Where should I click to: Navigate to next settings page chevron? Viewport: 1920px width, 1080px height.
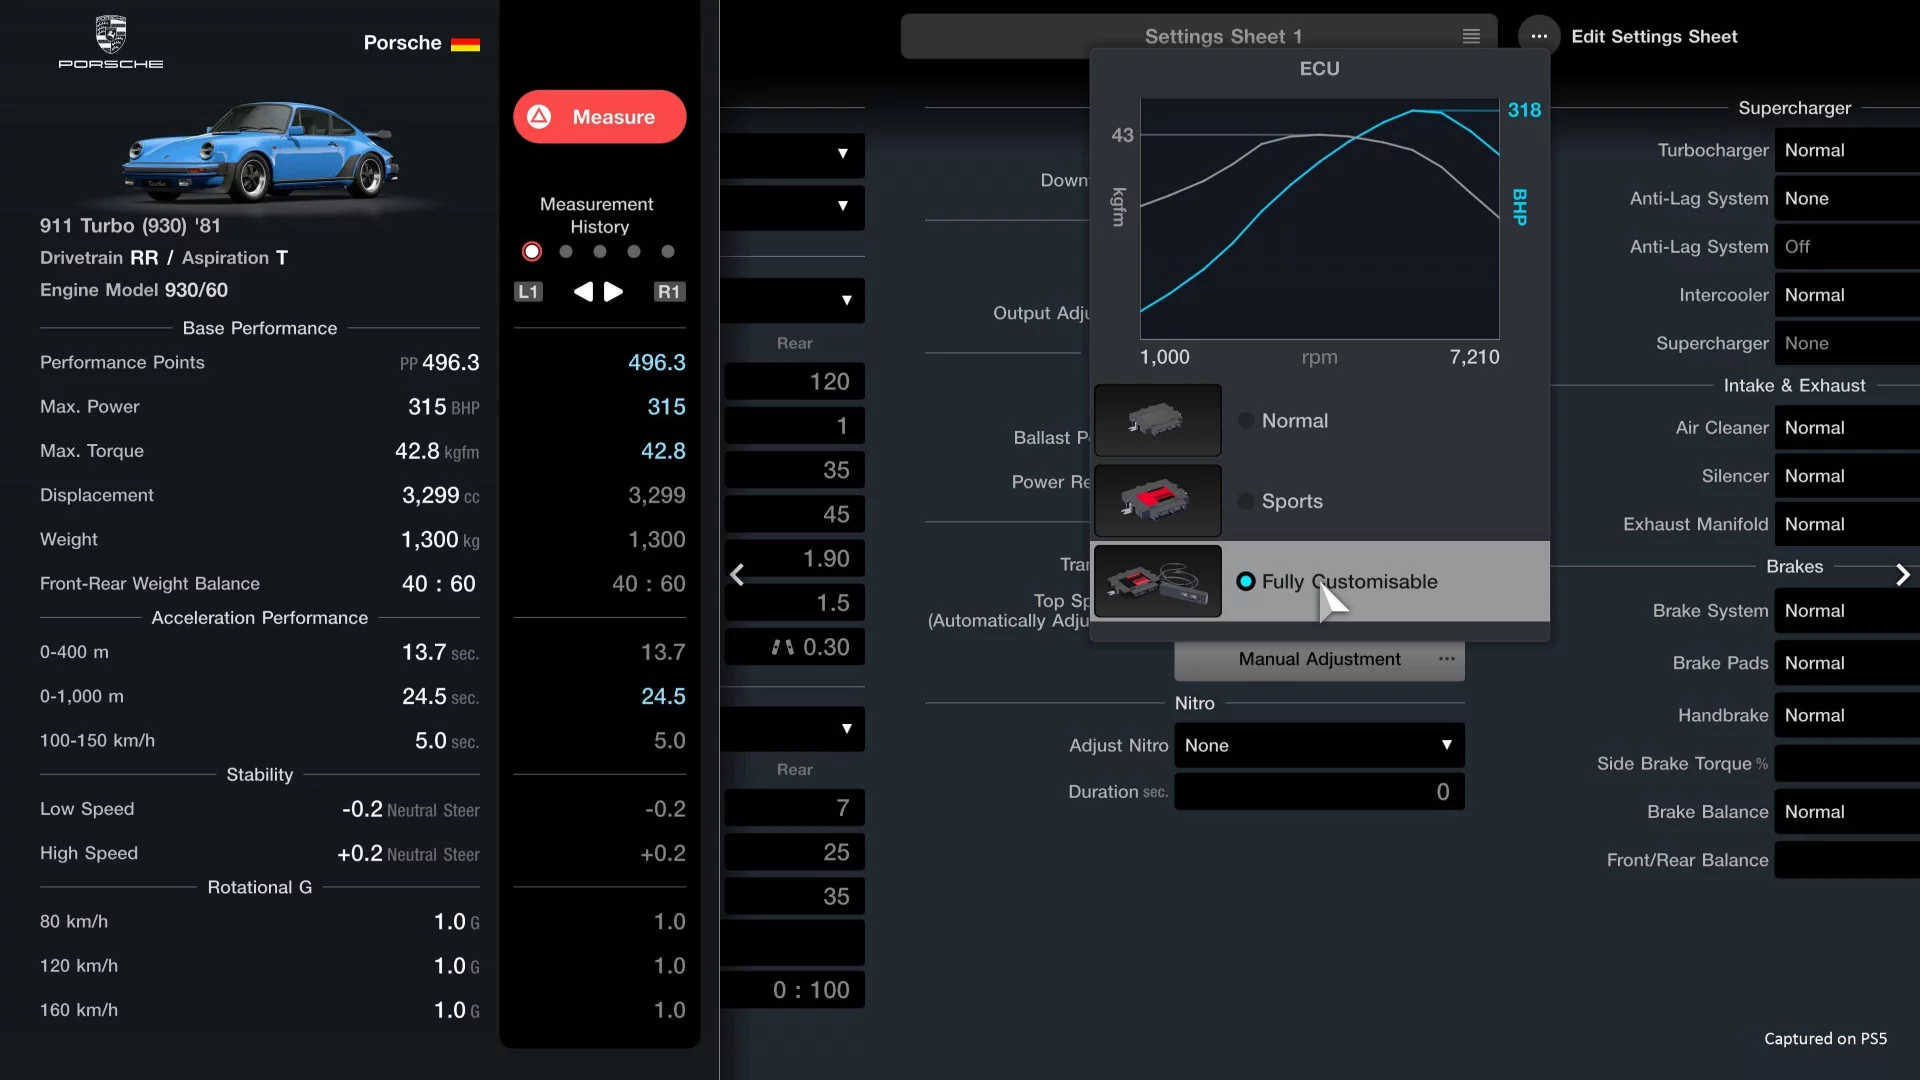[1903, 575]
